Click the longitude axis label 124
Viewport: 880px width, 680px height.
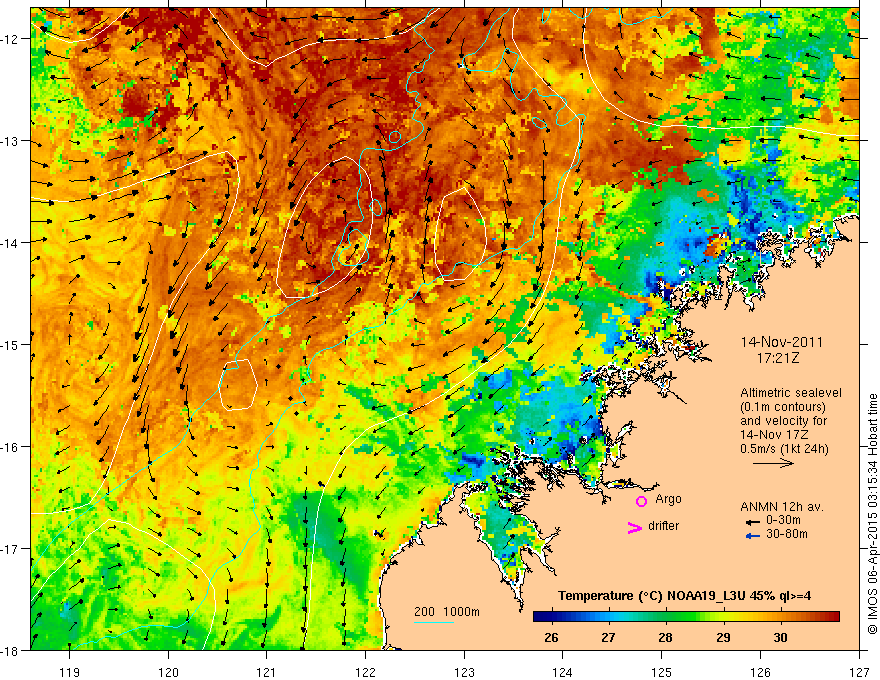point(563,672)
